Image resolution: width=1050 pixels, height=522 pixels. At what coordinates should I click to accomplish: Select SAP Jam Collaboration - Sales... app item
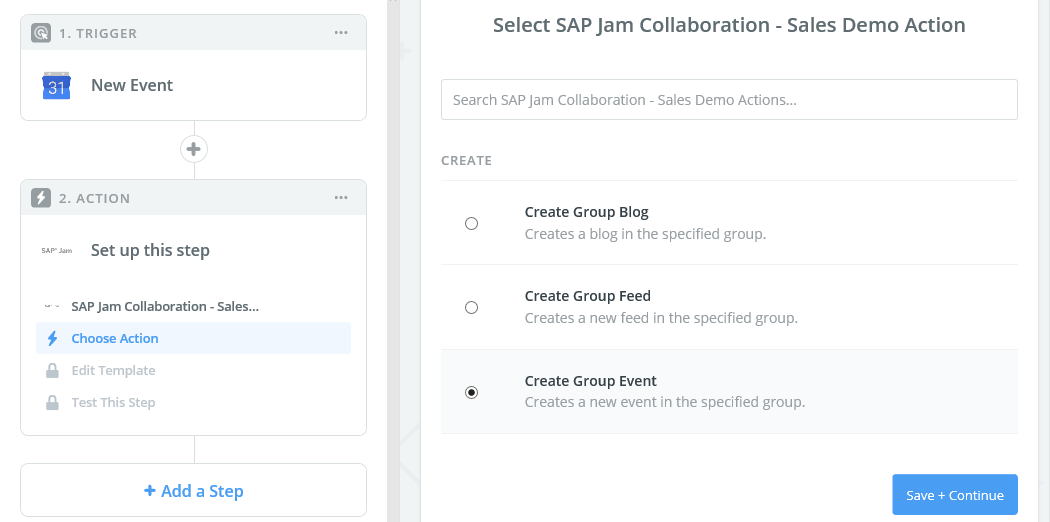194,307
